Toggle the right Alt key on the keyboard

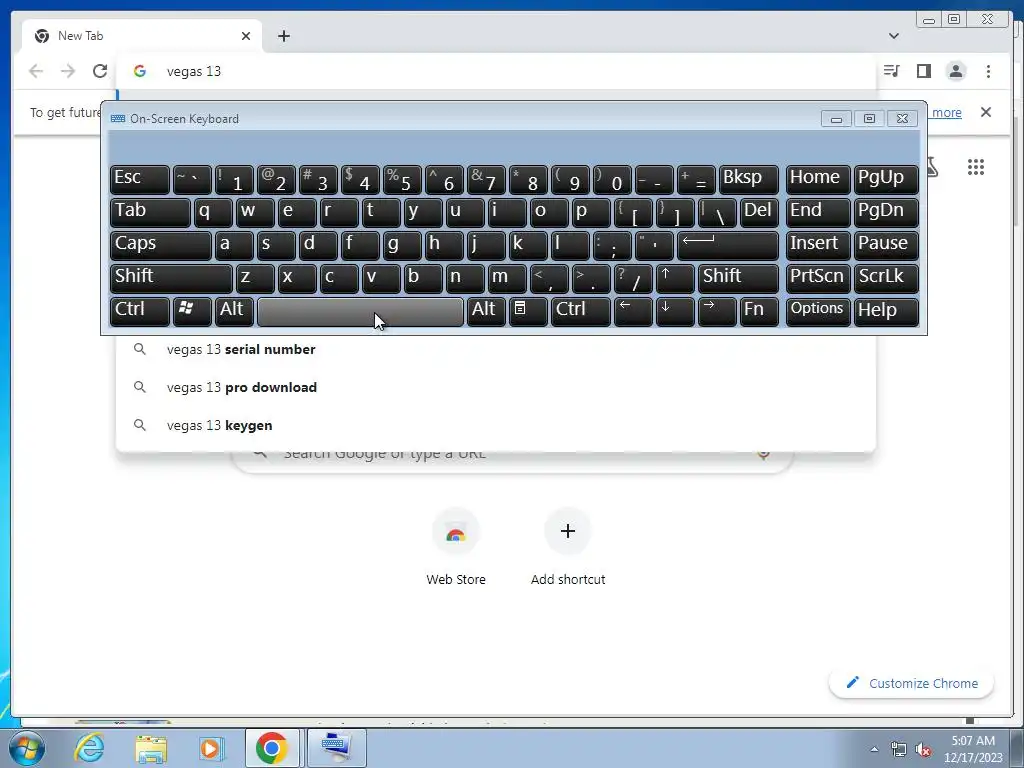pos(486,311)
